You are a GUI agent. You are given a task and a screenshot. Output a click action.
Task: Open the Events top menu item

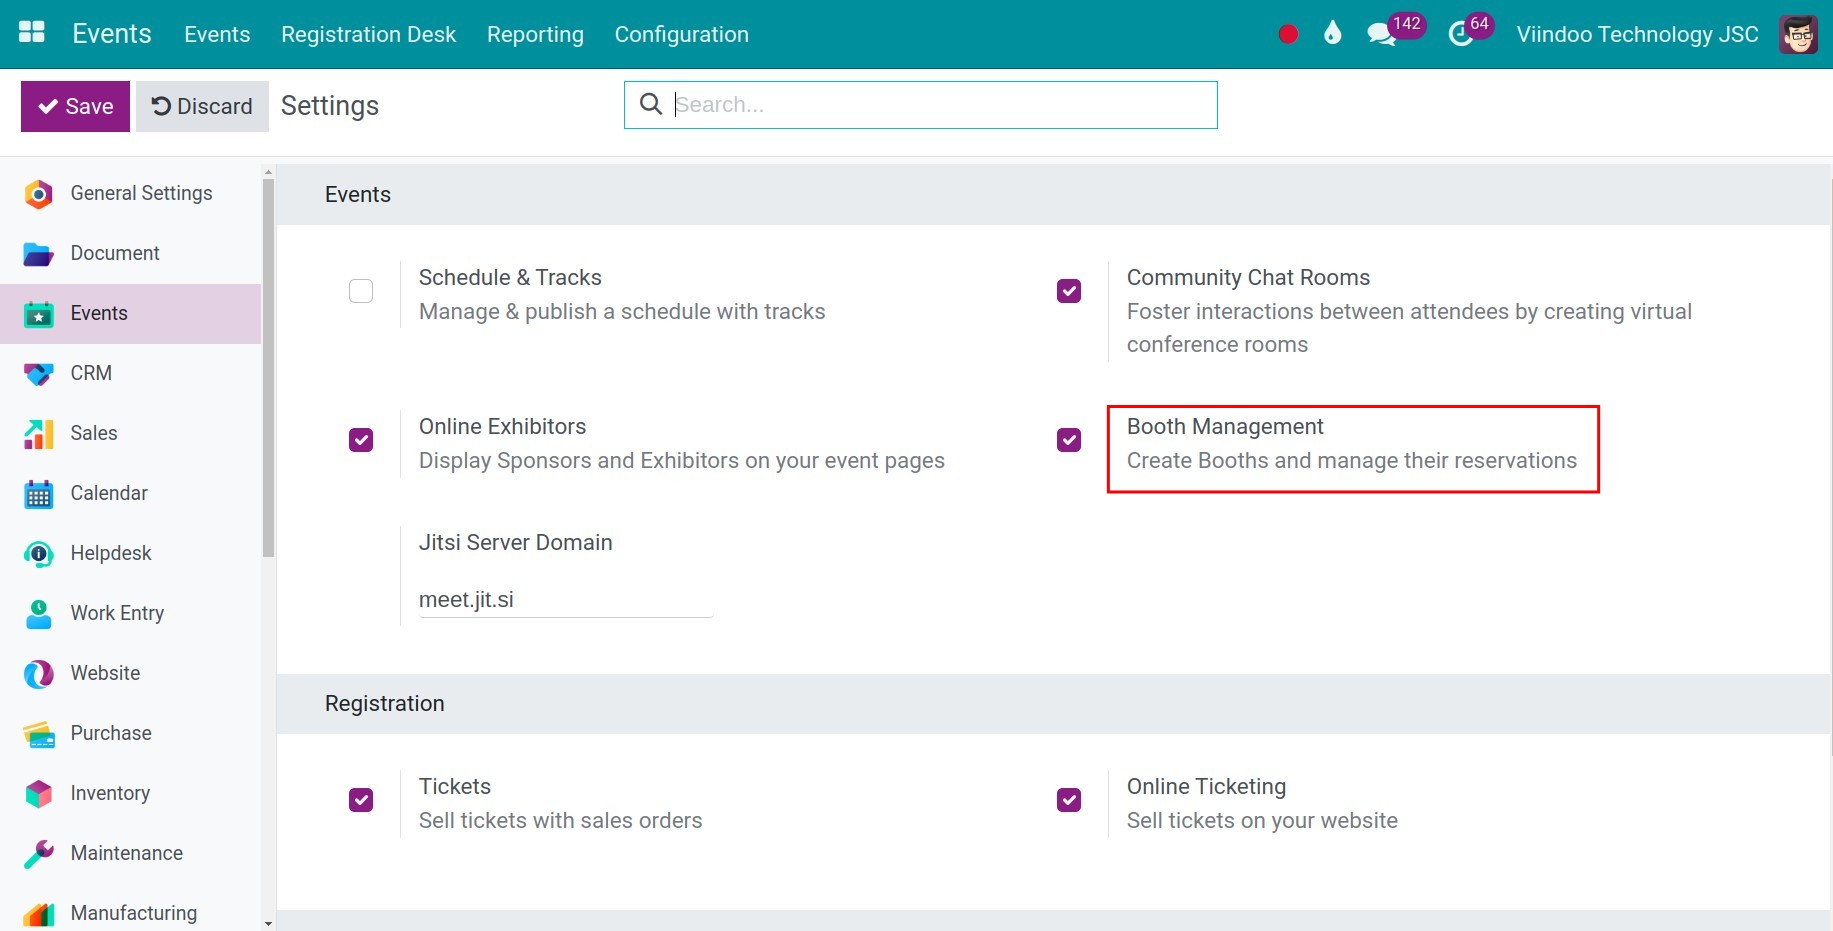point(217,34)
